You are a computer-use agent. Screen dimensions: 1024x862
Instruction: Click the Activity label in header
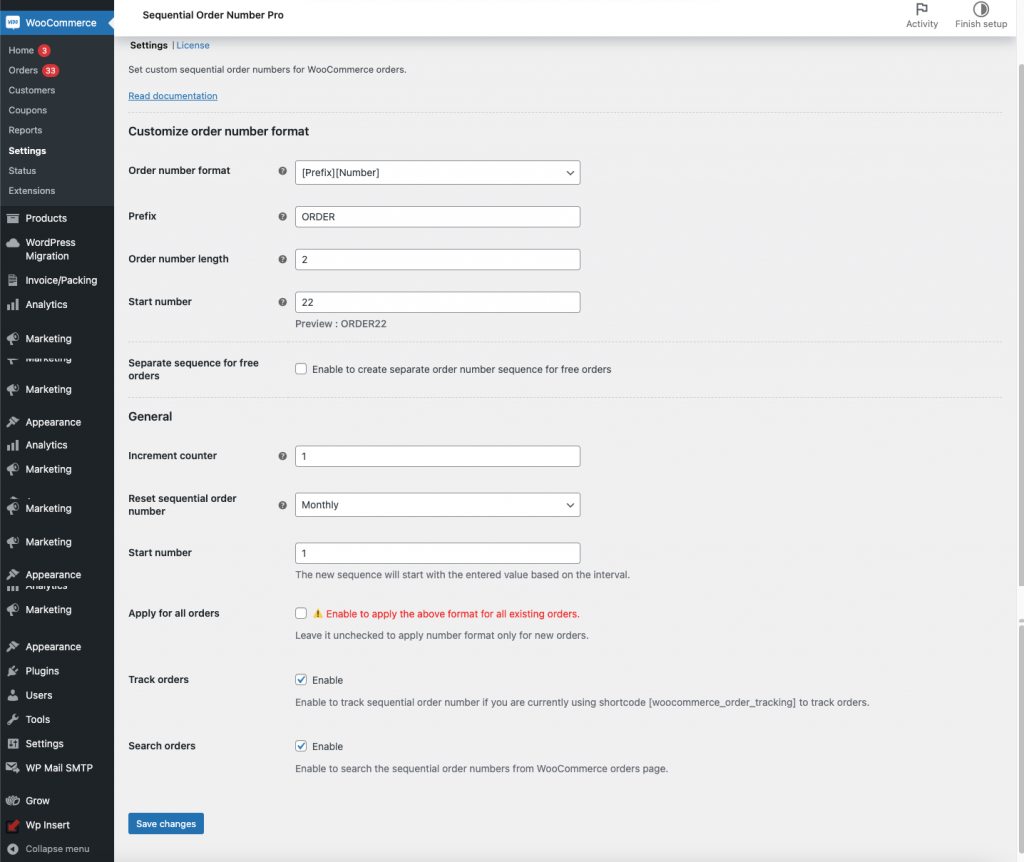(x=921, y=24)
